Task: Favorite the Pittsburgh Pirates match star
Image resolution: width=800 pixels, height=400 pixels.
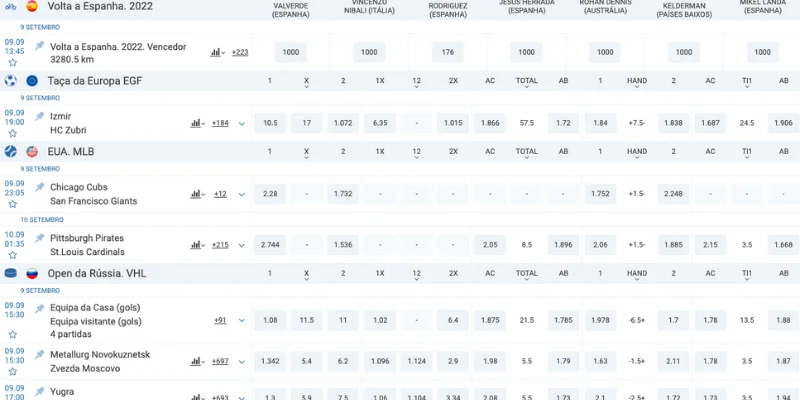Action: tap(13, 255)
